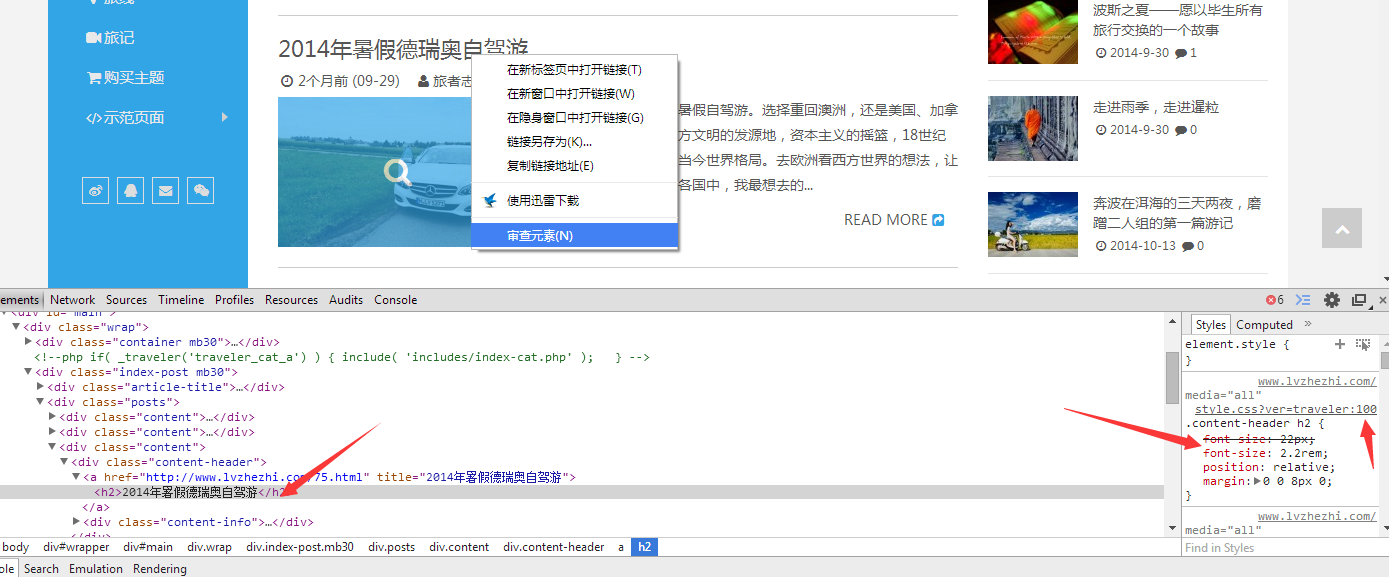The height and width of the screenshot is (577, 1389).
Task: Click the DevTools dock-side icon
Action: click(x=1359, y=300)
